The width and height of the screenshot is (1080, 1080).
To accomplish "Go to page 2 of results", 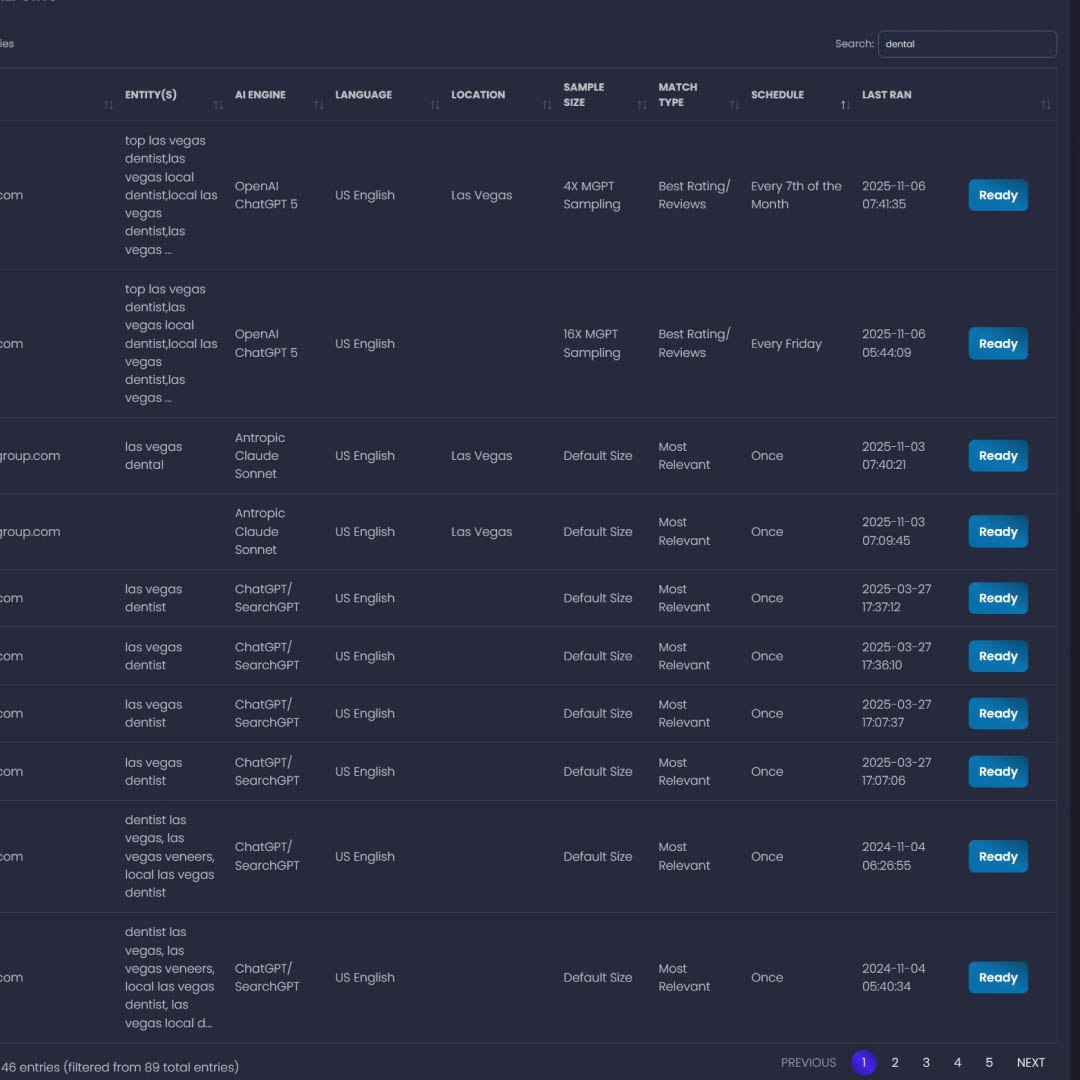I will tap(895, 1063).
